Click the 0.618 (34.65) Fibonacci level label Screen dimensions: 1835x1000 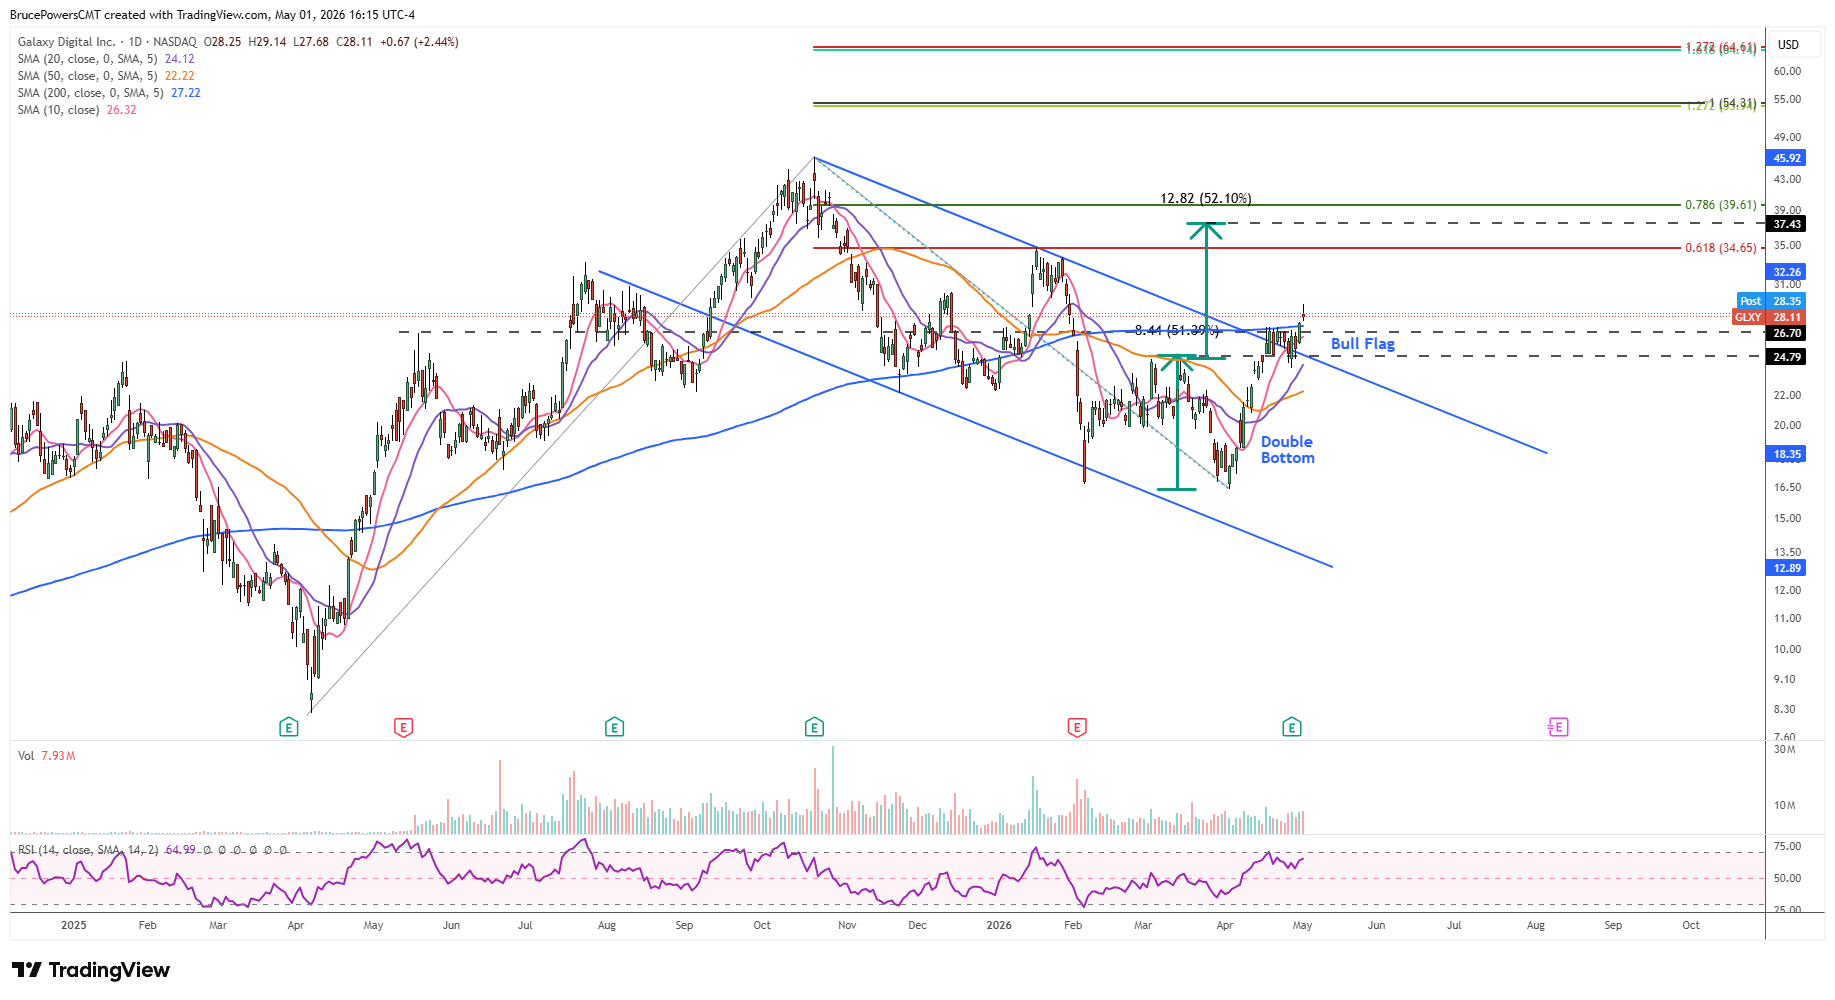1720,248
